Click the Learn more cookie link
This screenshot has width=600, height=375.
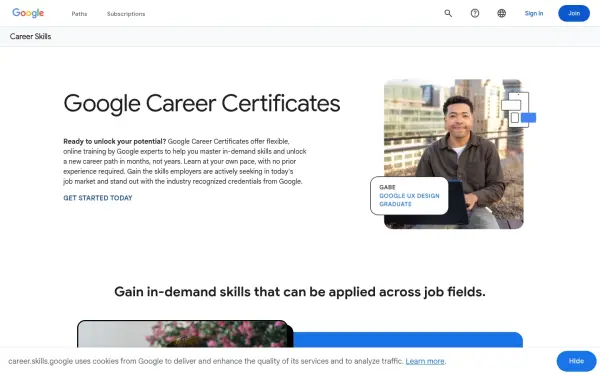click(x=425, y=361)
